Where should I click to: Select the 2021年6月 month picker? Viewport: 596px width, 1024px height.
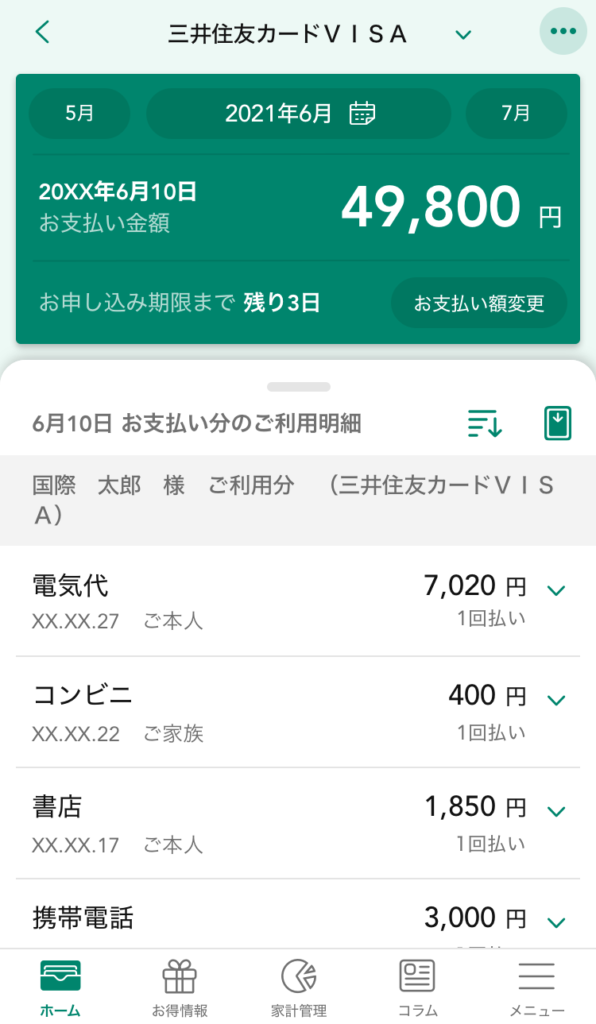(x=298, y=113)
